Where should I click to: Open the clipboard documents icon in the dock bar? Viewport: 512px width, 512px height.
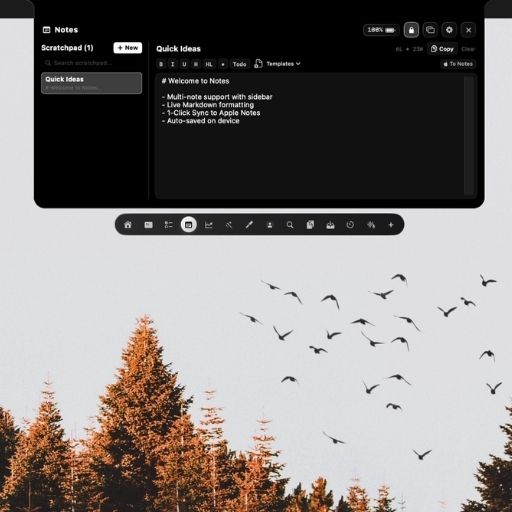point(310,225)
